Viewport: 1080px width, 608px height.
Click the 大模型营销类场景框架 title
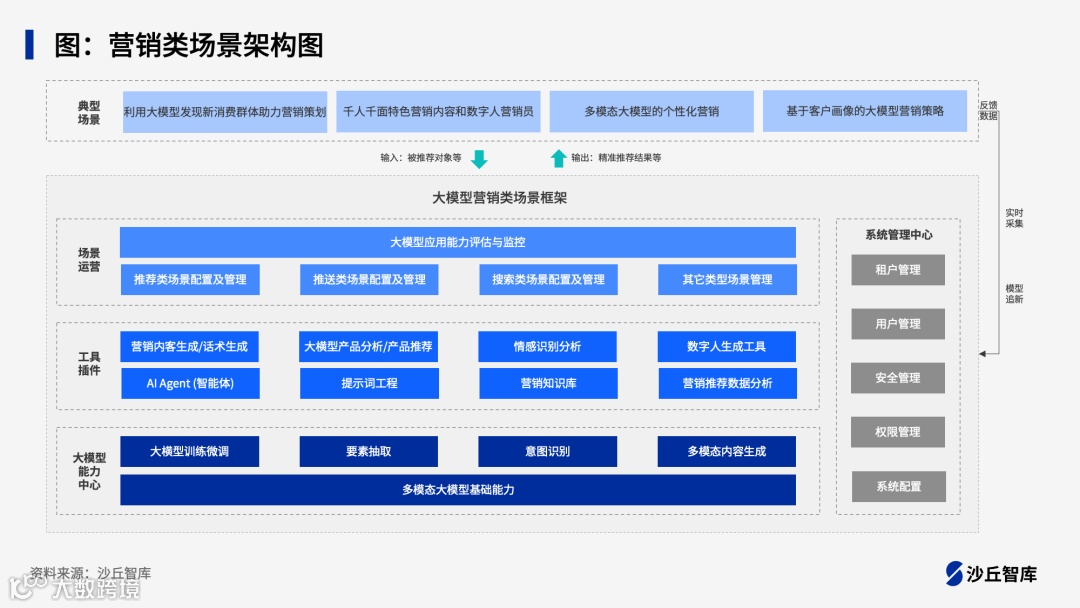tap(500, 198)
